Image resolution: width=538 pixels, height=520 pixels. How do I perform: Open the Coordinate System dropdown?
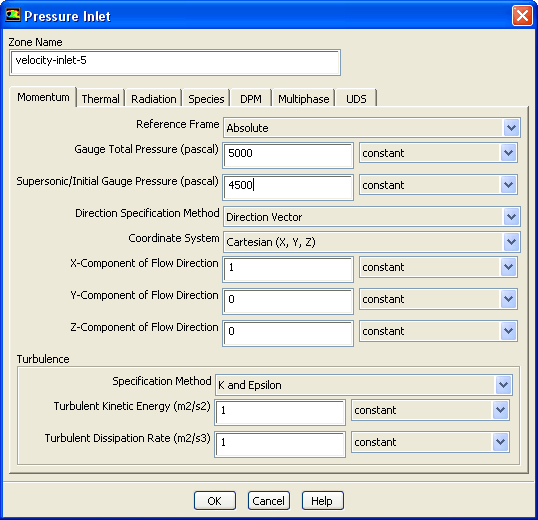click(x=372, y=242)
